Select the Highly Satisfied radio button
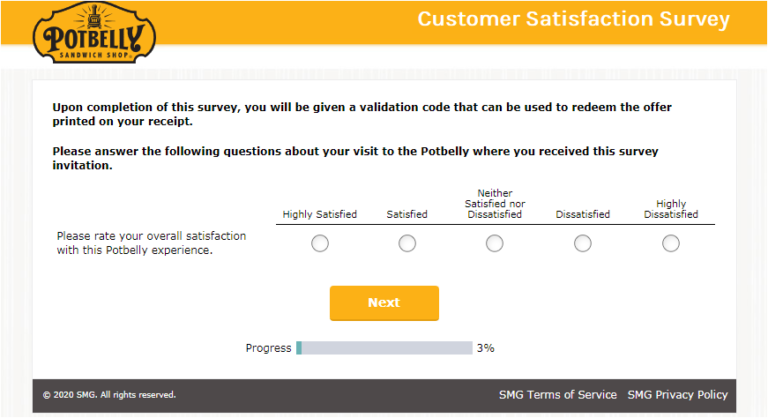The height and width of the screenshot is (418, 768). pyautogui.click(x=320, y=243)
